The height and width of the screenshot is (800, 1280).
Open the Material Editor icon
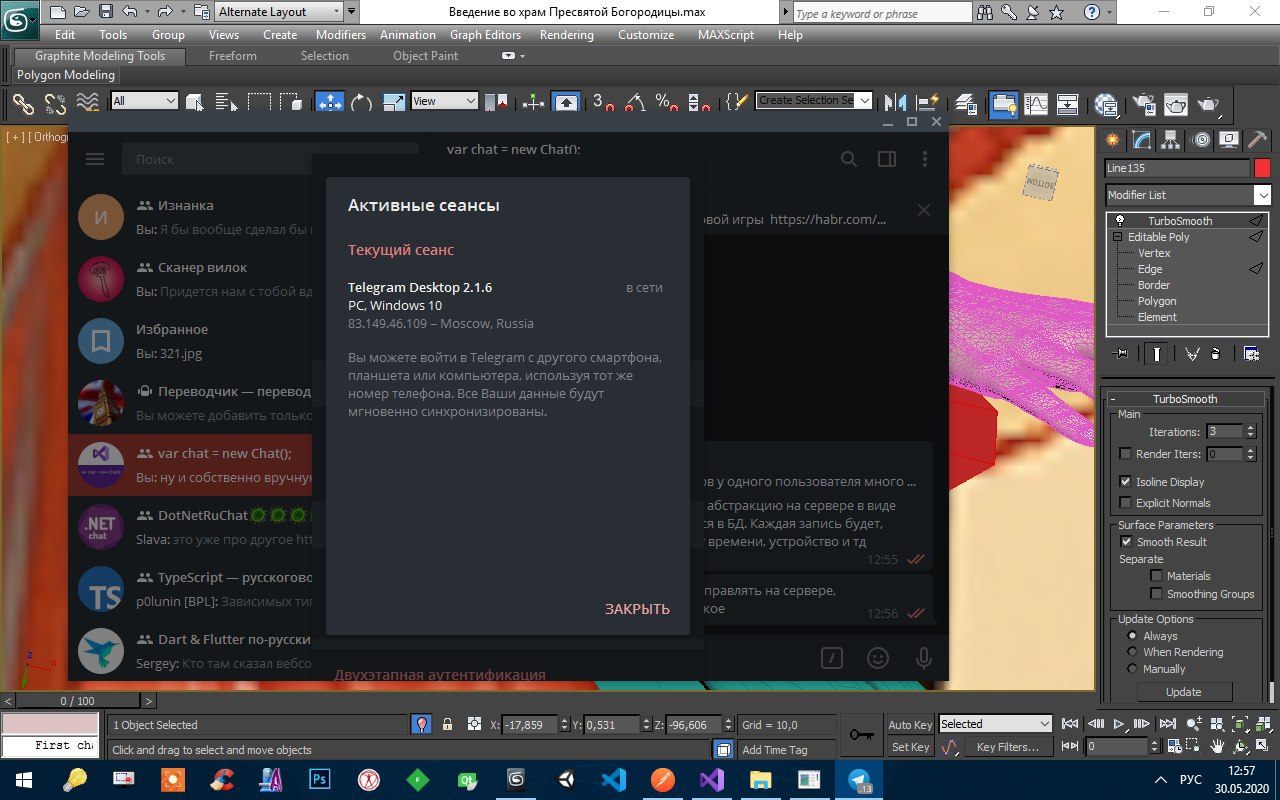click(1106, 103)
